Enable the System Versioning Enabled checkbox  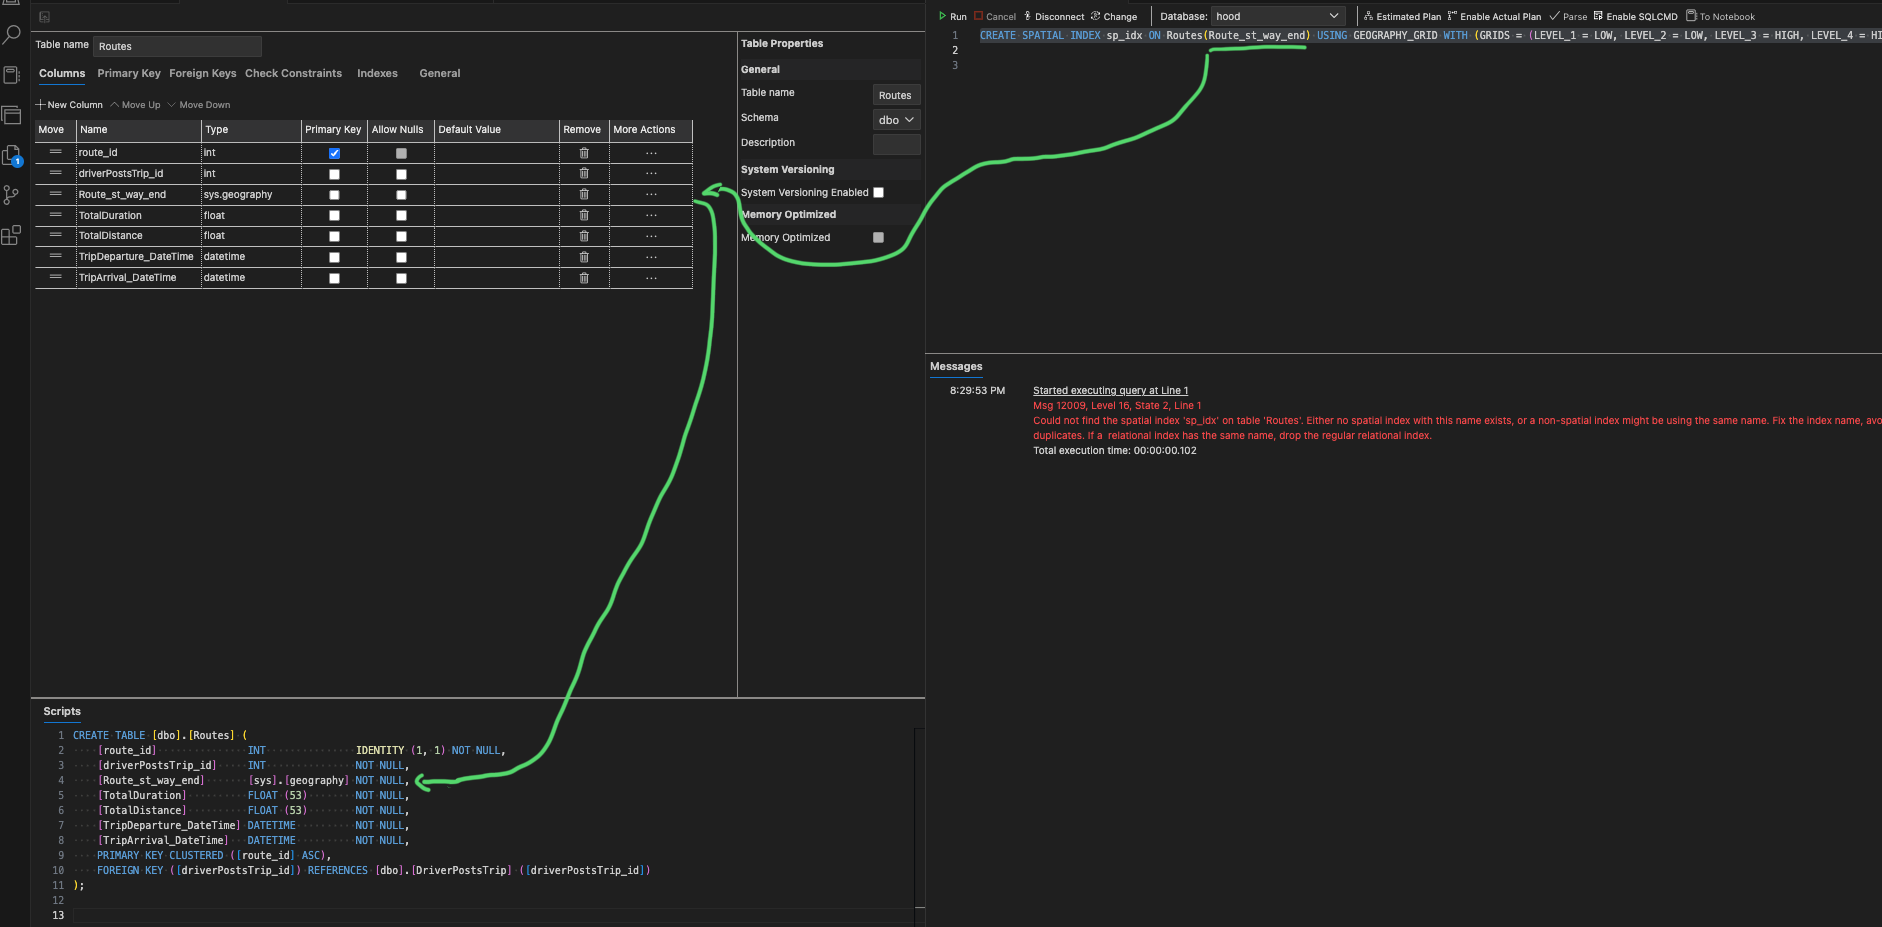(878, 192)
